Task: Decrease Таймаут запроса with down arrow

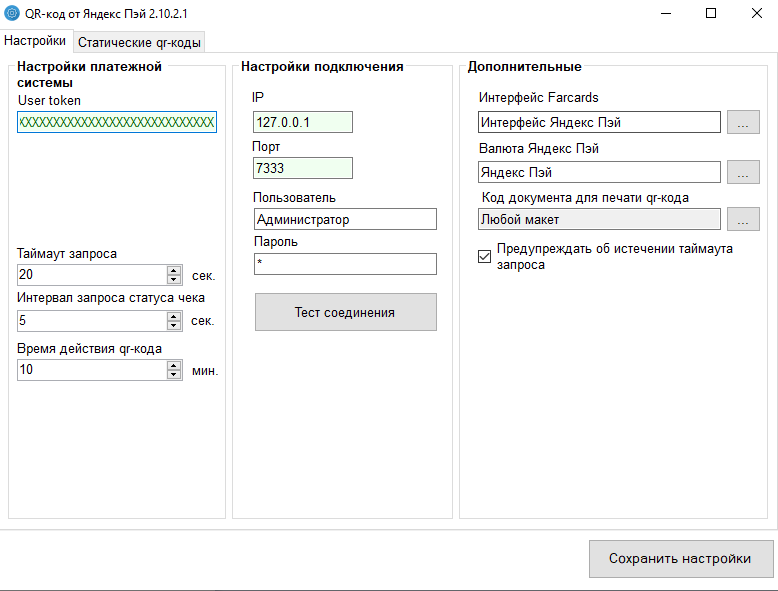Action: click(174, 280)
